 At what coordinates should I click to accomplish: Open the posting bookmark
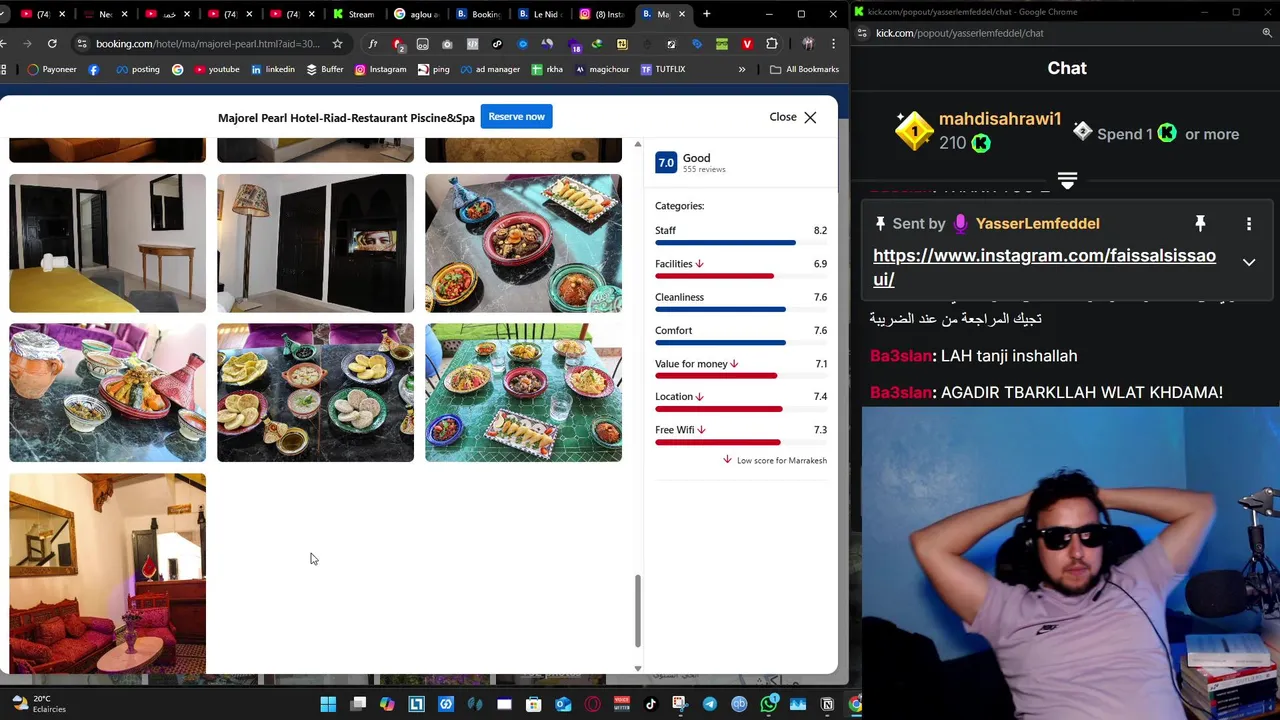[138, 69]
